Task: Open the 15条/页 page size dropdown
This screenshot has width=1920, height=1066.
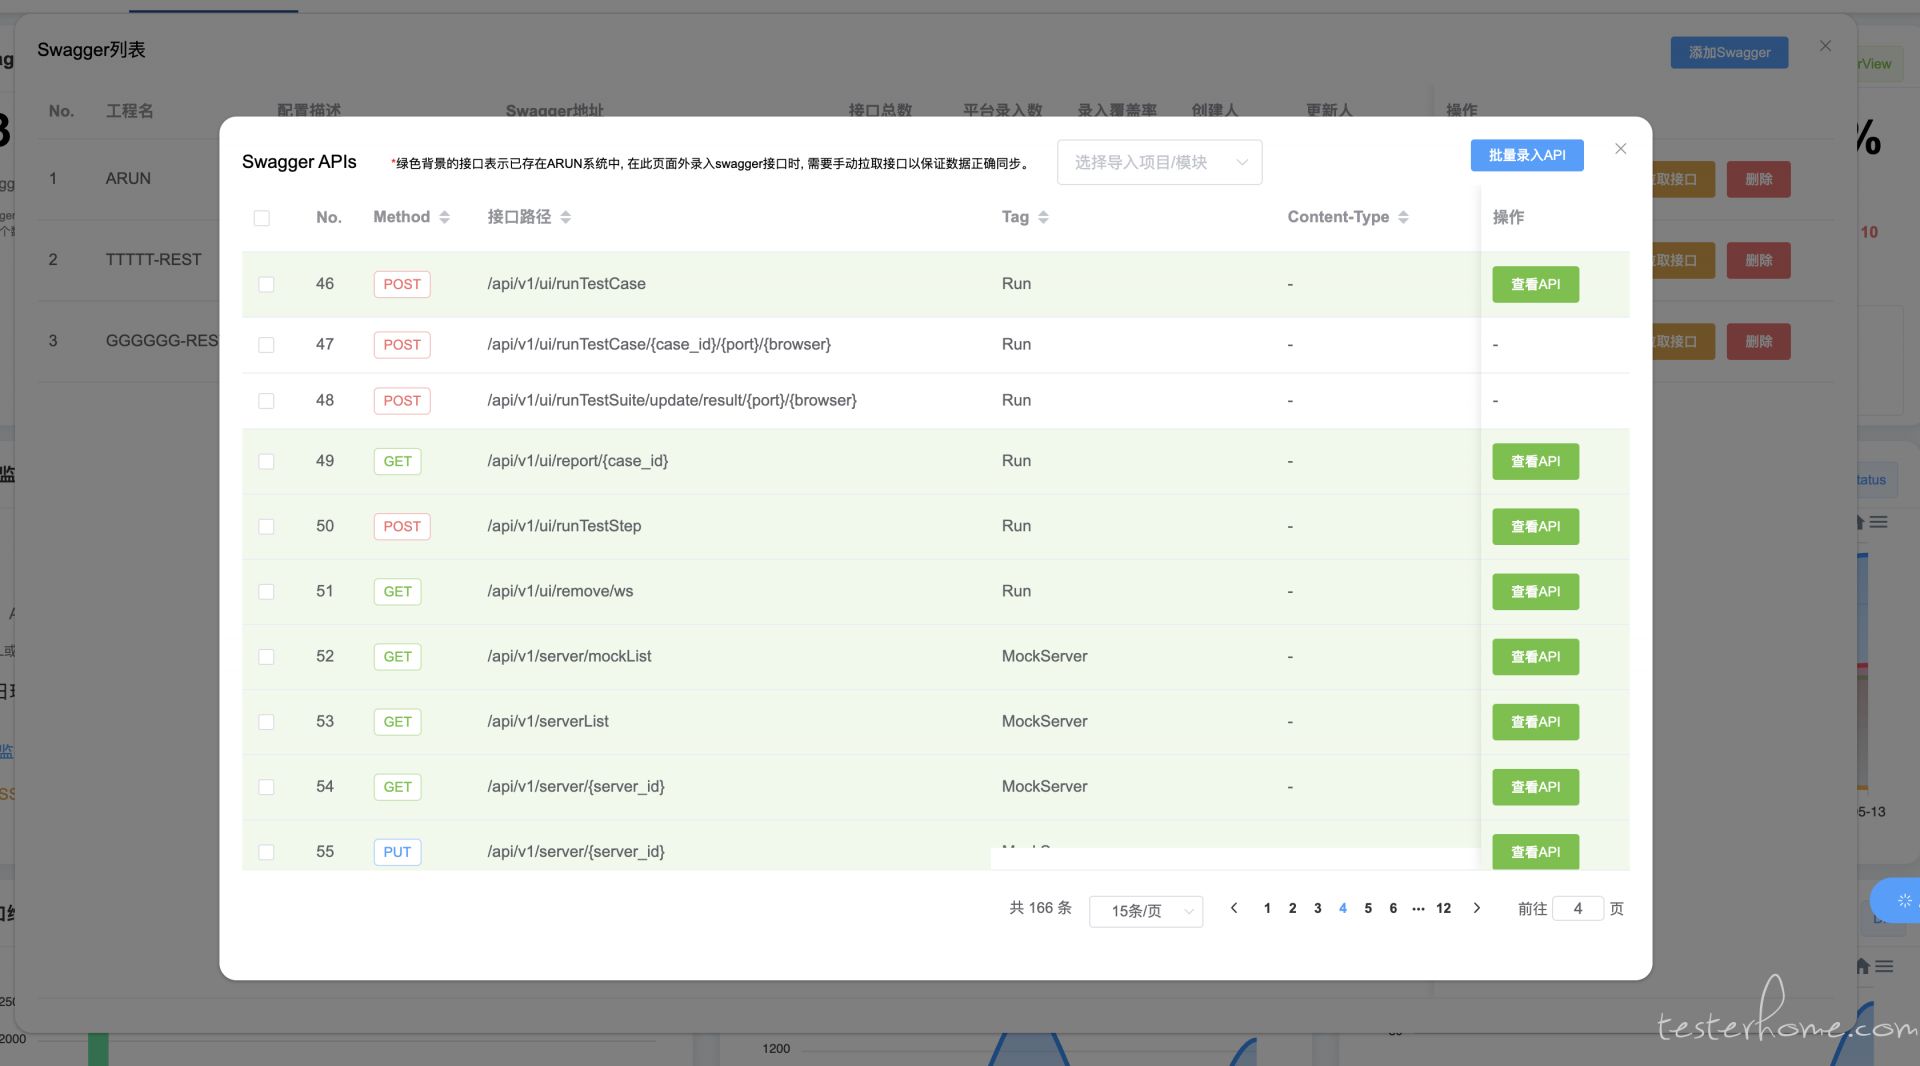Action: [1146, 911]
